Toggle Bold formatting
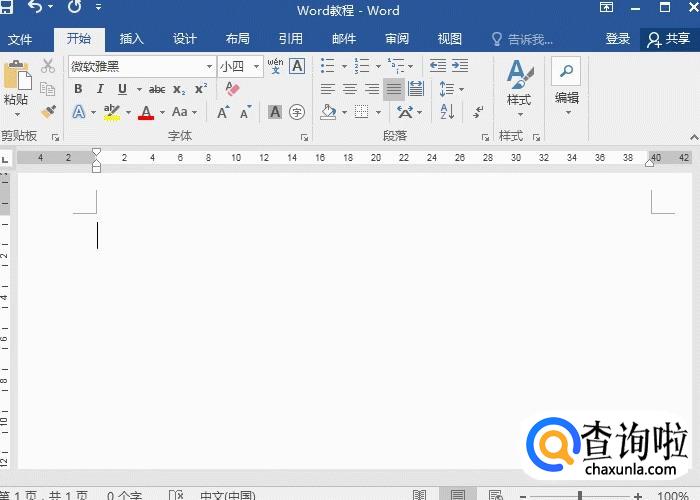 pyautogui.click(x=78, y=89)
